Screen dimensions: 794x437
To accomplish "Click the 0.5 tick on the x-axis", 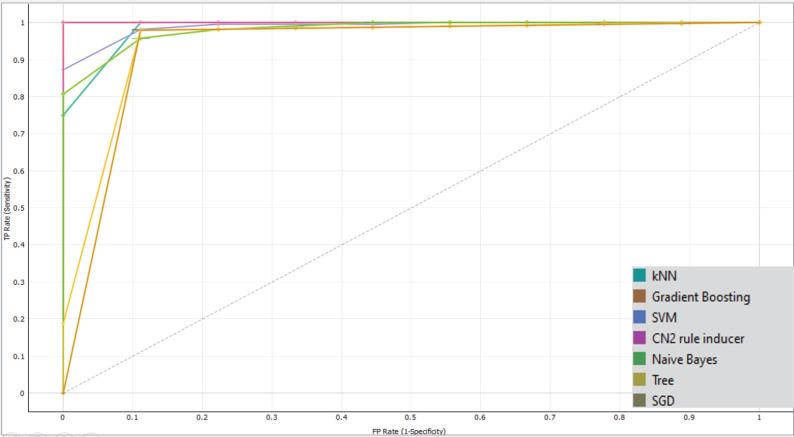I will coord(410,416).
